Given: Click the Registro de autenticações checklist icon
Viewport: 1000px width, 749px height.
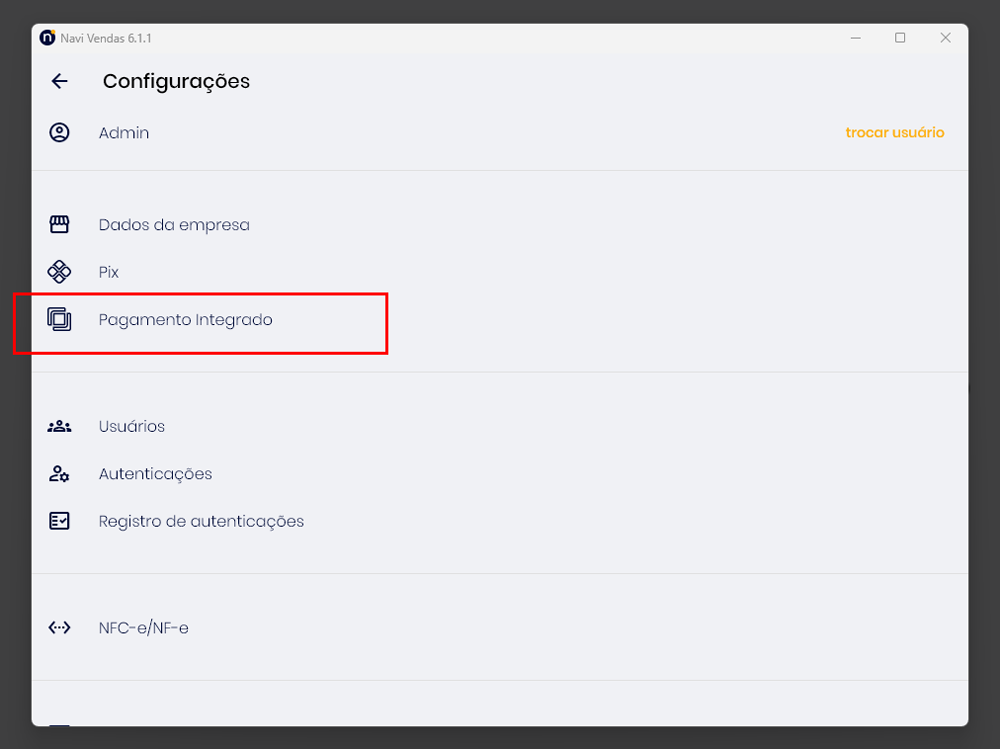Looking at the screenshot, I should tap(60, 521).
